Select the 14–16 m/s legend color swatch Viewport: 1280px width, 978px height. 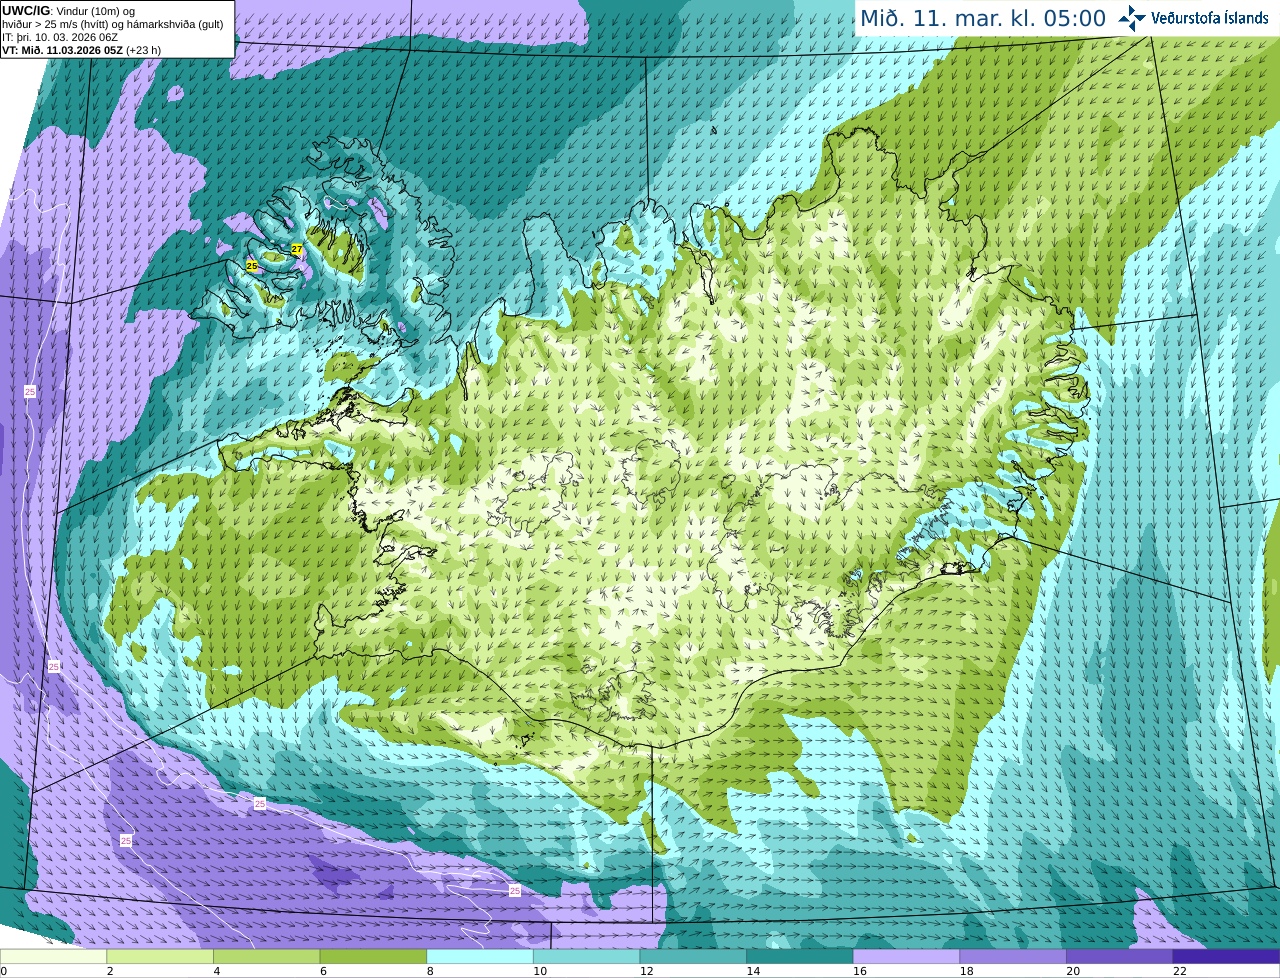[x=800, y=956]
